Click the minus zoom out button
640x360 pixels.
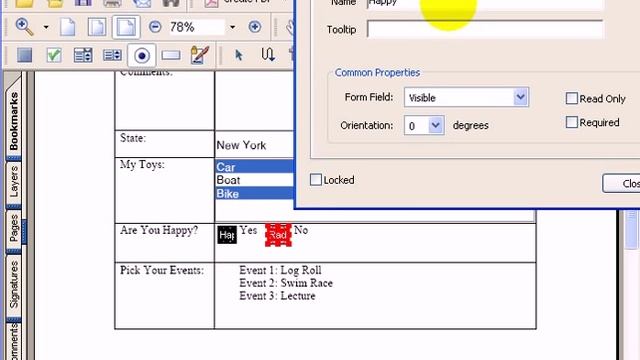click(x=155, y=27)
